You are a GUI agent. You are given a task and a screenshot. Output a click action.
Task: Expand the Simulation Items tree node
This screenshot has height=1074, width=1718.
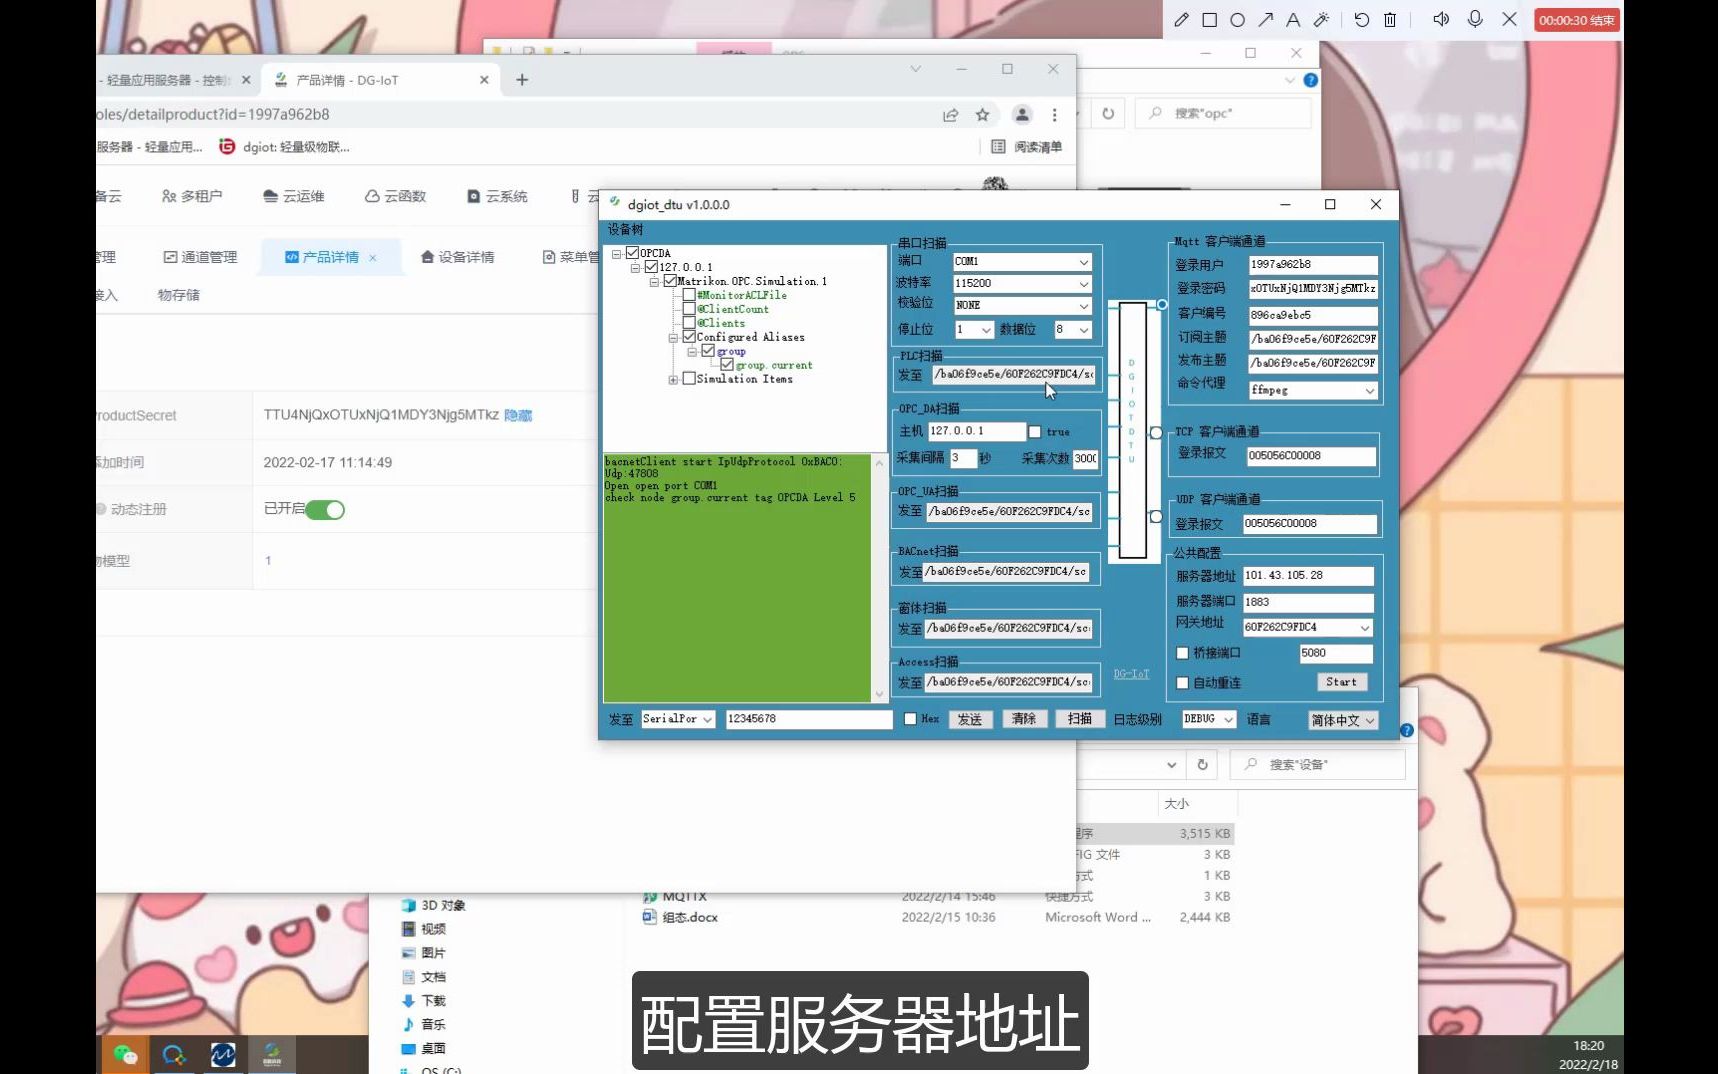(673, 380)
